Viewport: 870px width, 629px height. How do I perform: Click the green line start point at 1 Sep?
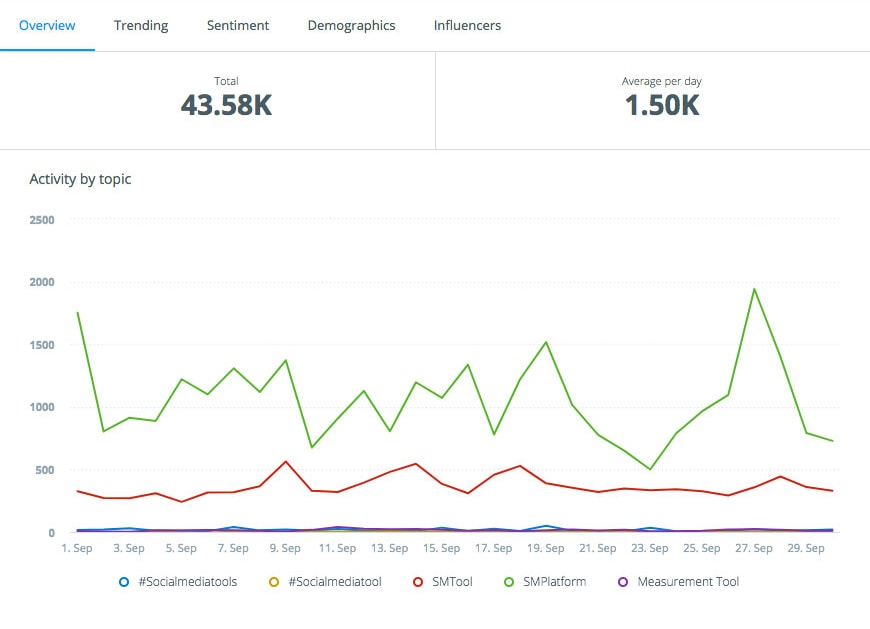point(78,313)
